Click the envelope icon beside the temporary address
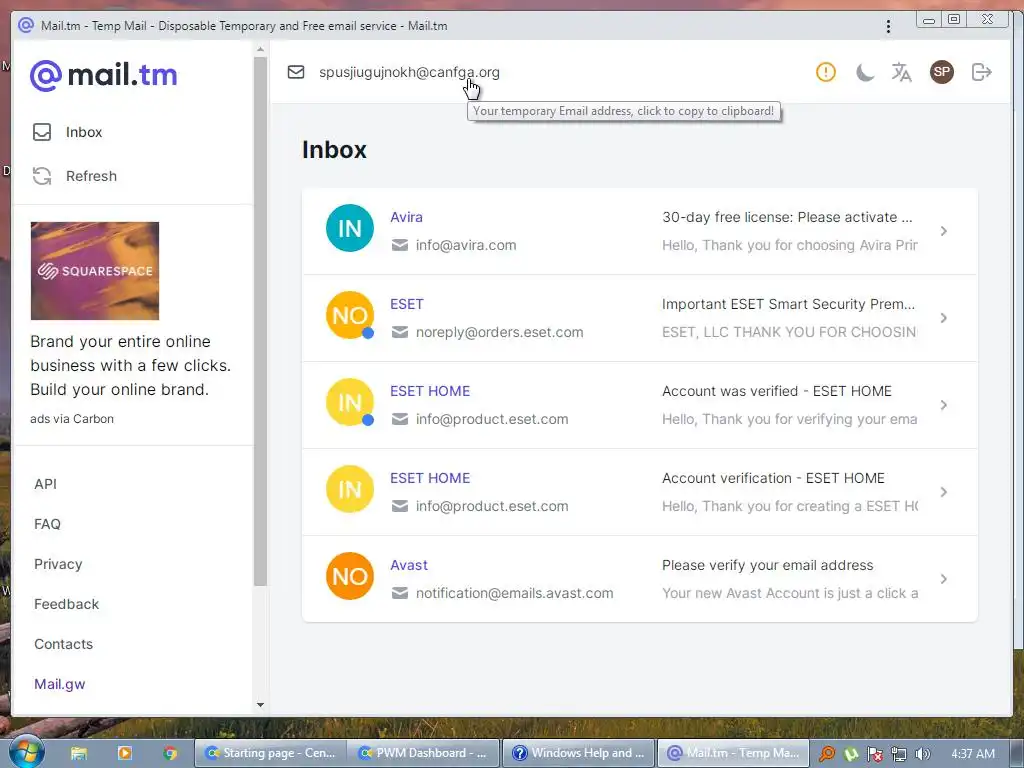The height and width of the screenshot is (768, 1024). click(296, 72)
